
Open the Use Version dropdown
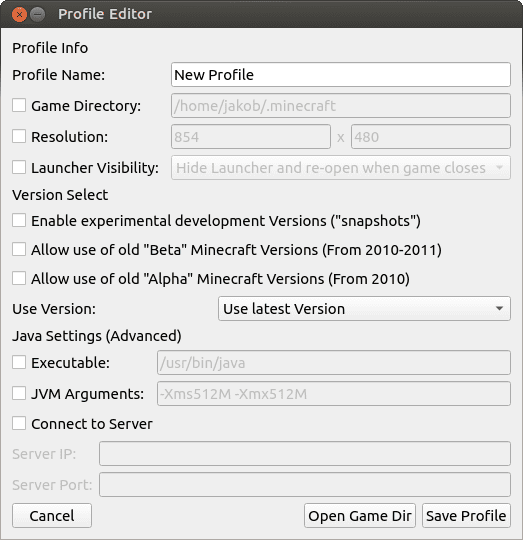click(x=364, y=309)
